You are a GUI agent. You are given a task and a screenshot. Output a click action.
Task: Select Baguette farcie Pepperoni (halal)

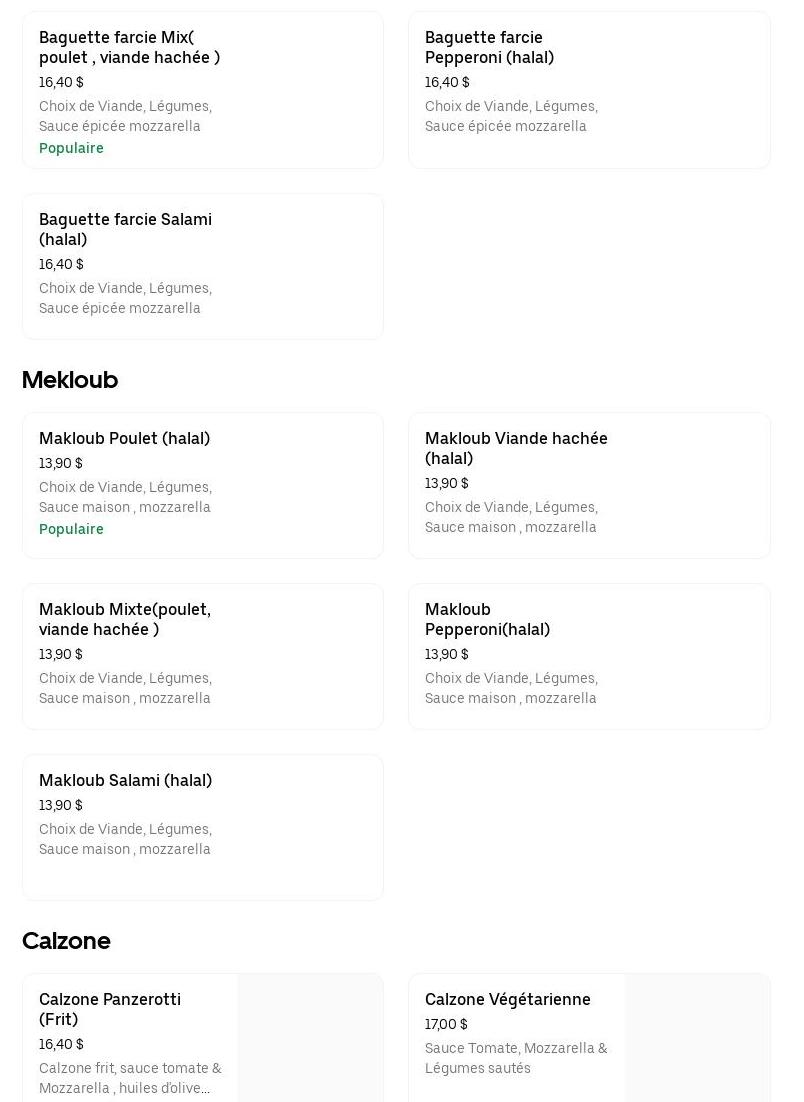tap(589, 89)
